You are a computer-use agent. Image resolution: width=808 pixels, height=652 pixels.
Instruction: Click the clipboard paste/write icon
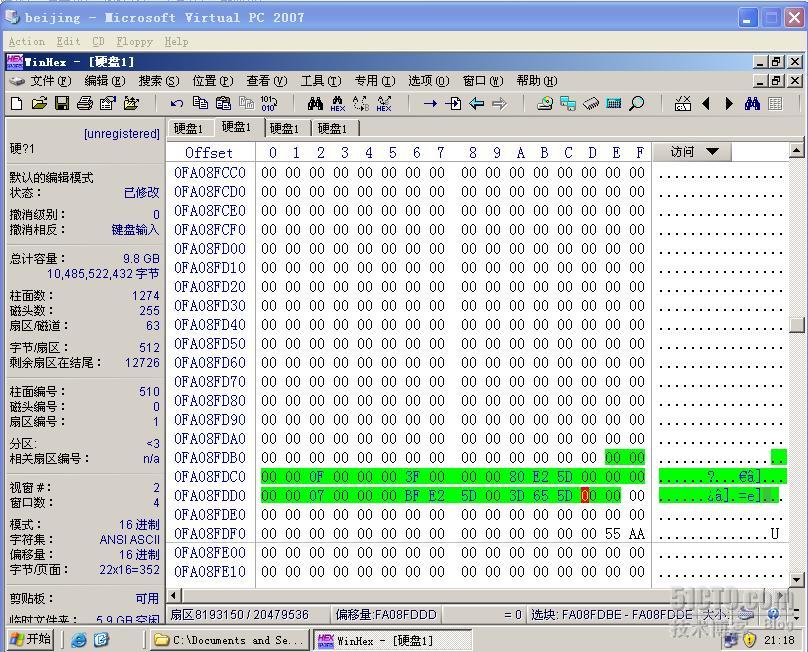tap(223, 103)
